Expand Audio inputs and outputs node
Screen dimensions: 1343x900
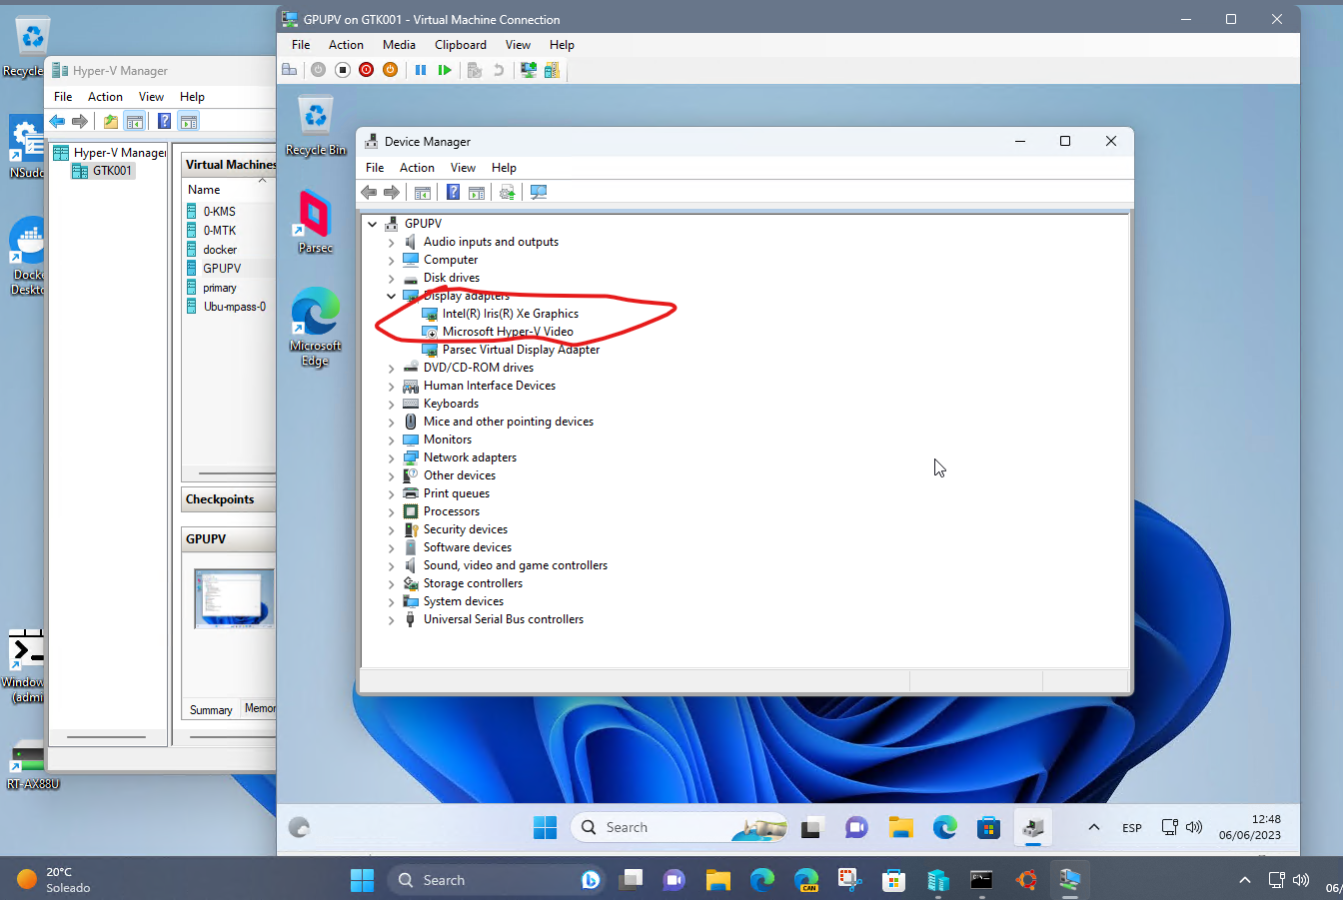tap(391, 242)
